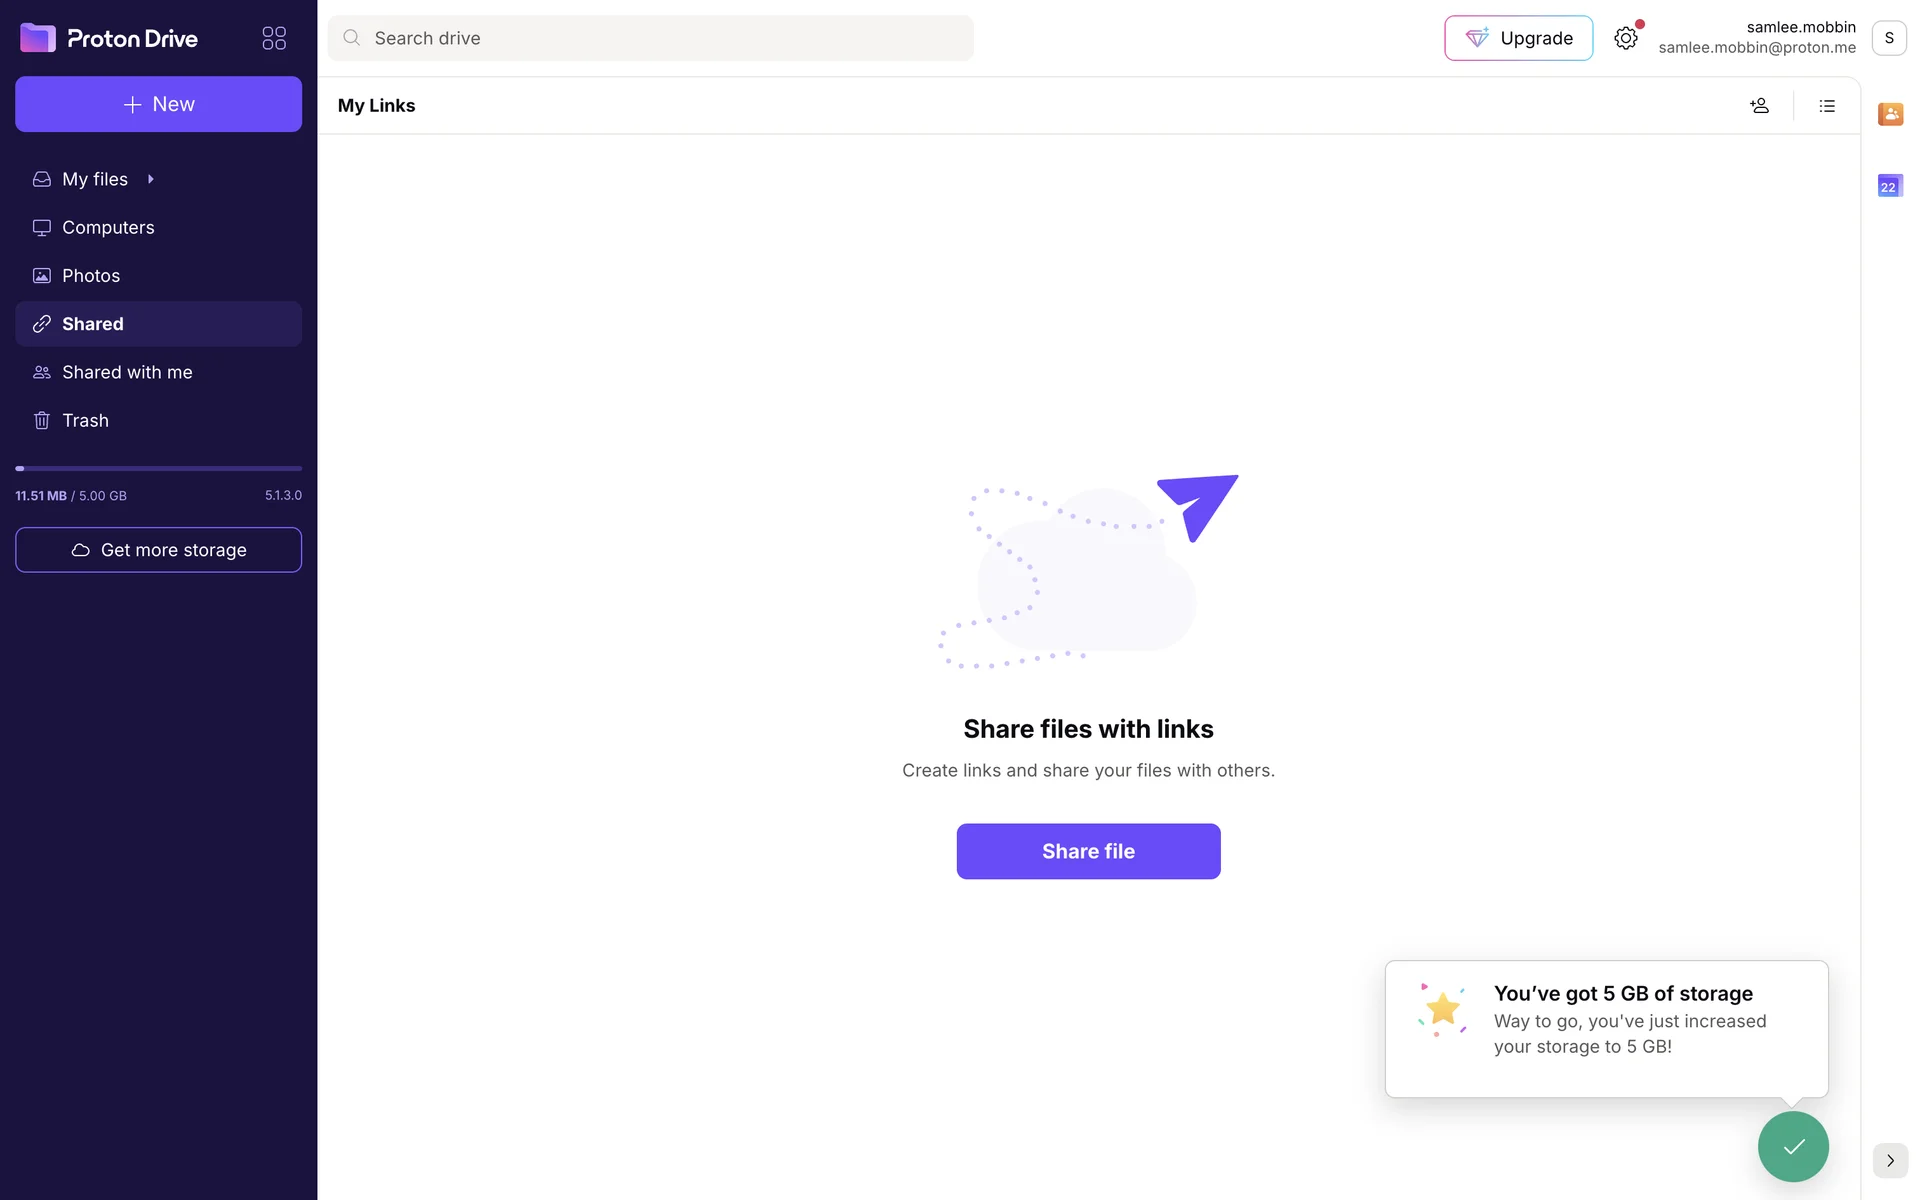Open the account dropdown avatar S
Viewport: 1920px width, 1200px height.
click(x=1889, y=38)
